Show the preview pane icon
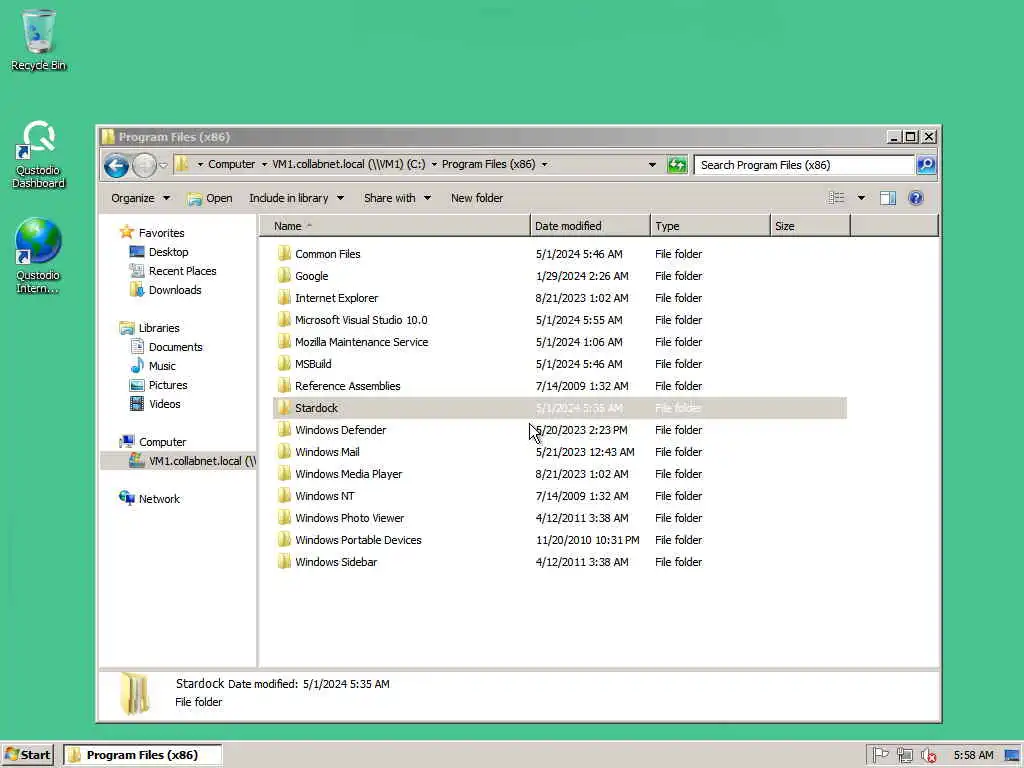The width and height of the screenshot is (1024, 768). click(x=888, y=199)
